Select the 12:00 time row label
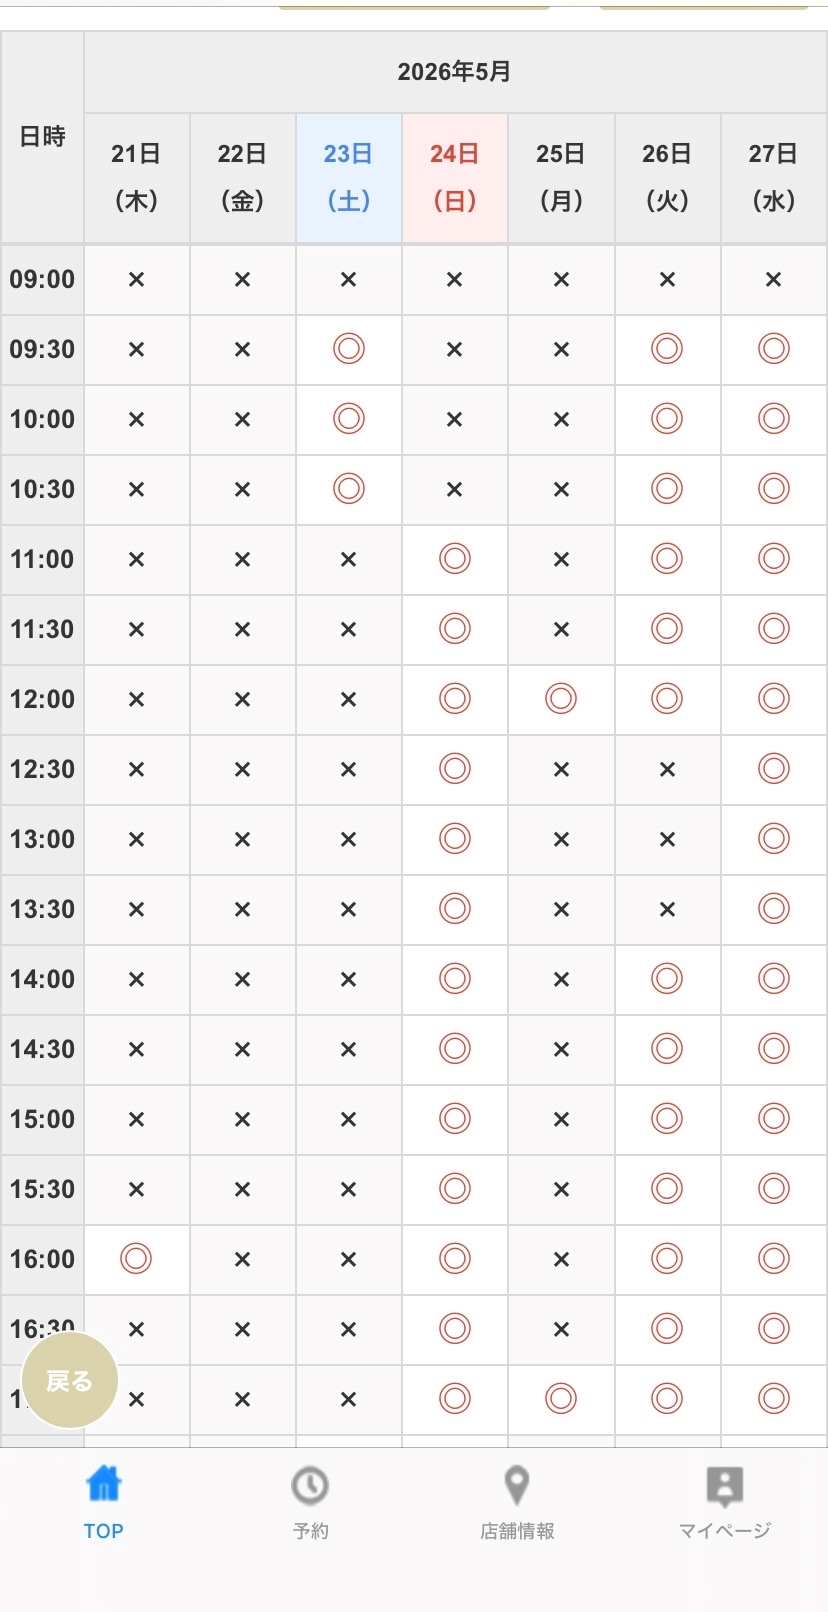 pyautogui.click(x=42, y=699)
